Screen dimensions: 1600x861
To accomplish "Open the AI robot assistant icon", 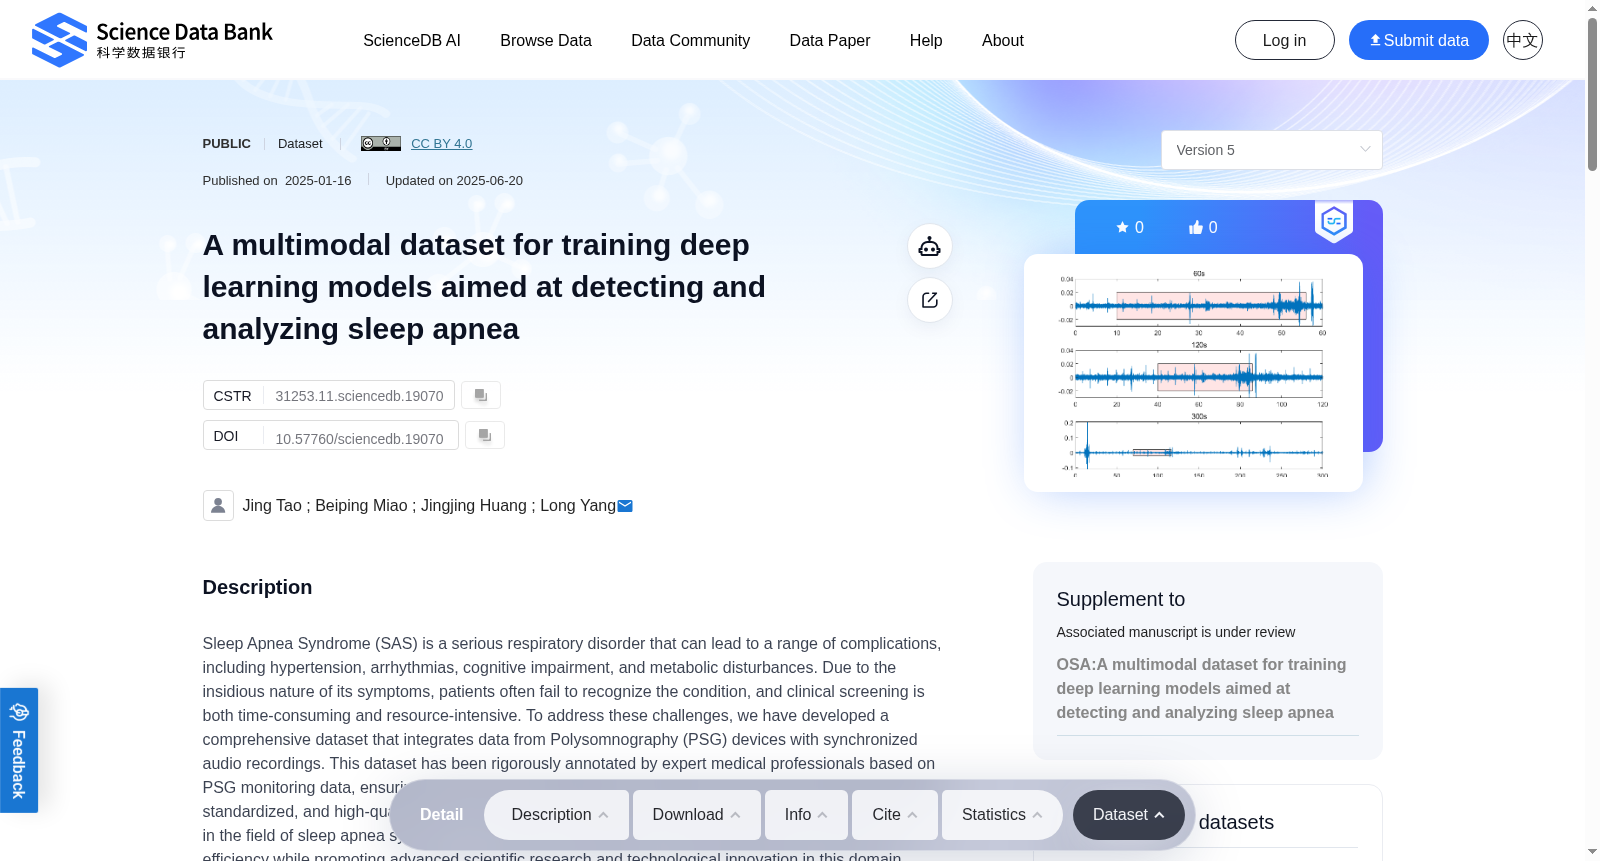I will (x=930, y=246).
